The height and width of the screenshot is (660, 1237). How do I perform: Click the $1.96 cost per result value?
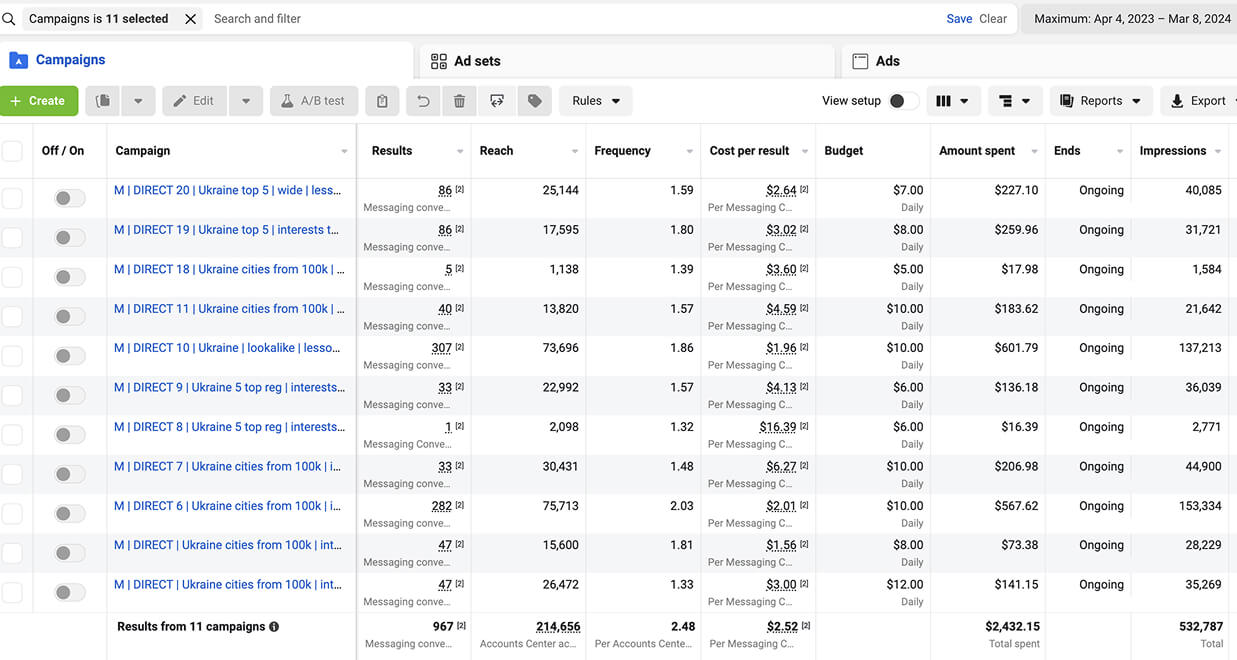pyautogui.click(x=781, y=348)
